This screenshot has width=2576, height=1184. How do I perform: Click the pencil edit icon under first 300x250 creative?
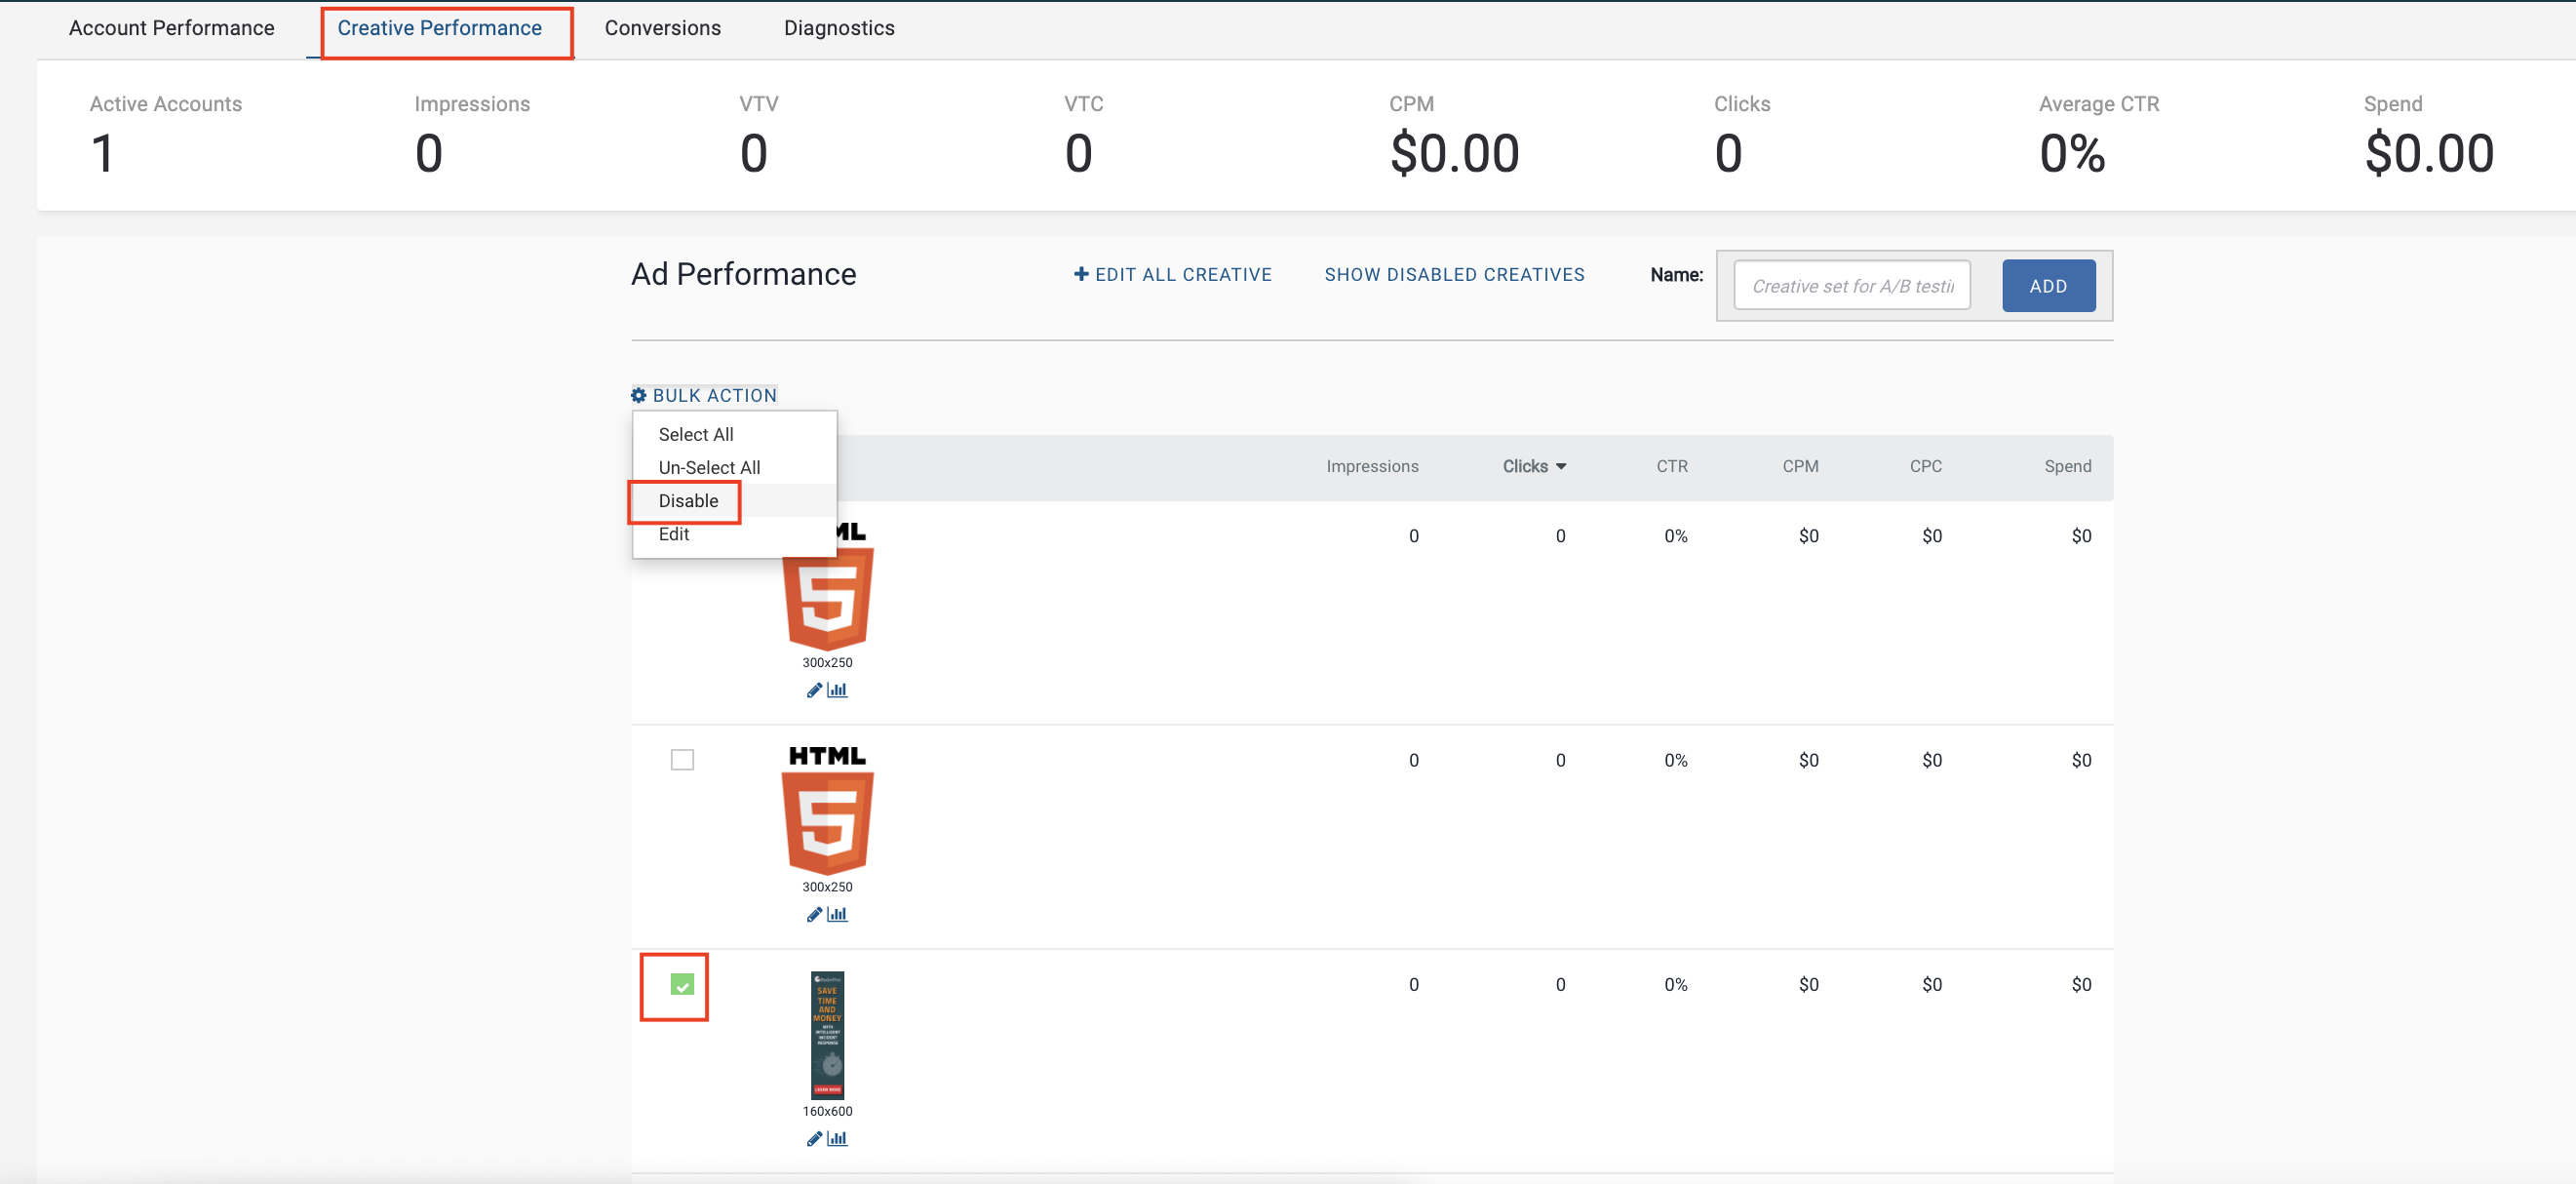814,690
